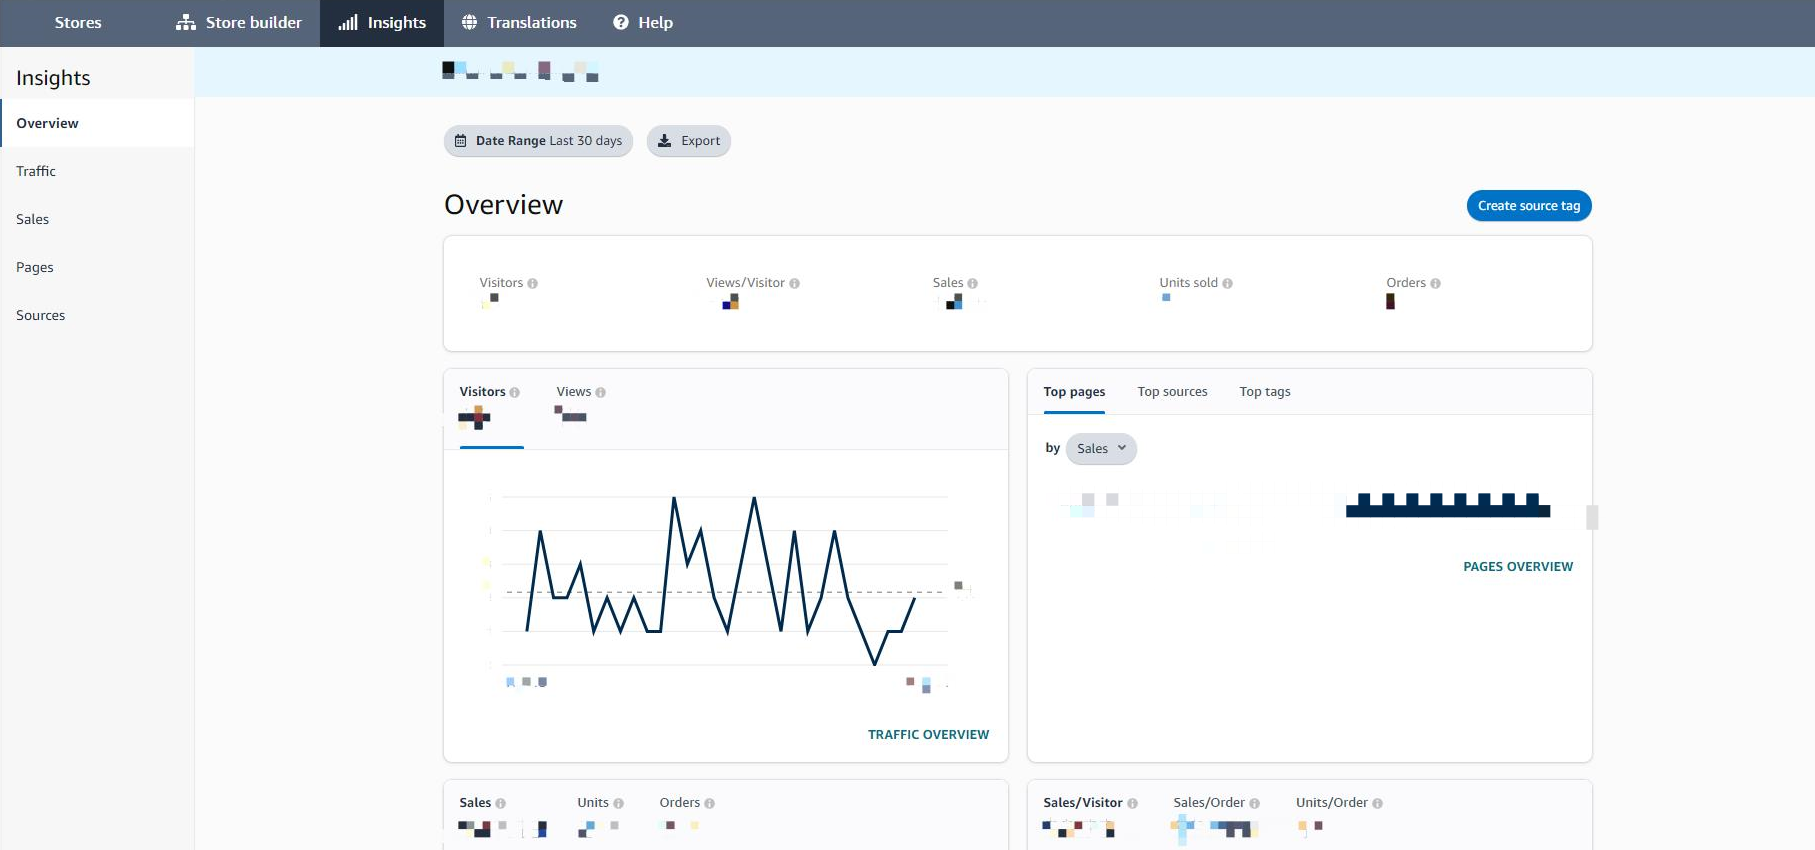Click the info icon next to Units/Order
Screen dimensions: 1815x850
point(1378,804)
